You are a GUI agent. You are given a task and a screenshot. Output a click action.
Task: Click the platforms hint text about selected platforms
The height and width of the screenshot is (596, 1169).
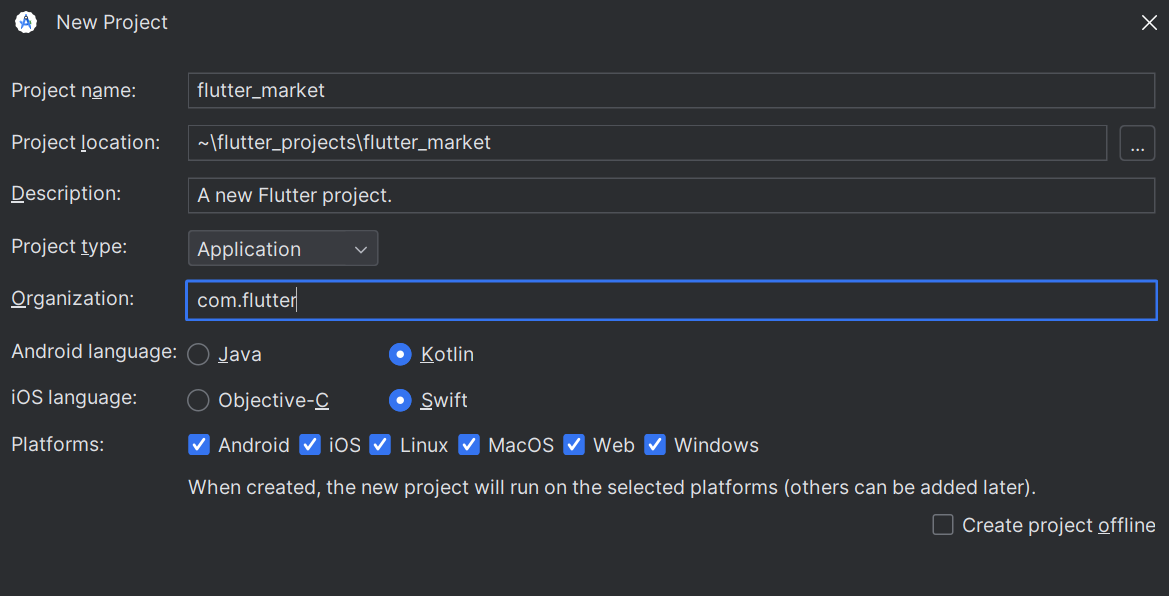612,488
